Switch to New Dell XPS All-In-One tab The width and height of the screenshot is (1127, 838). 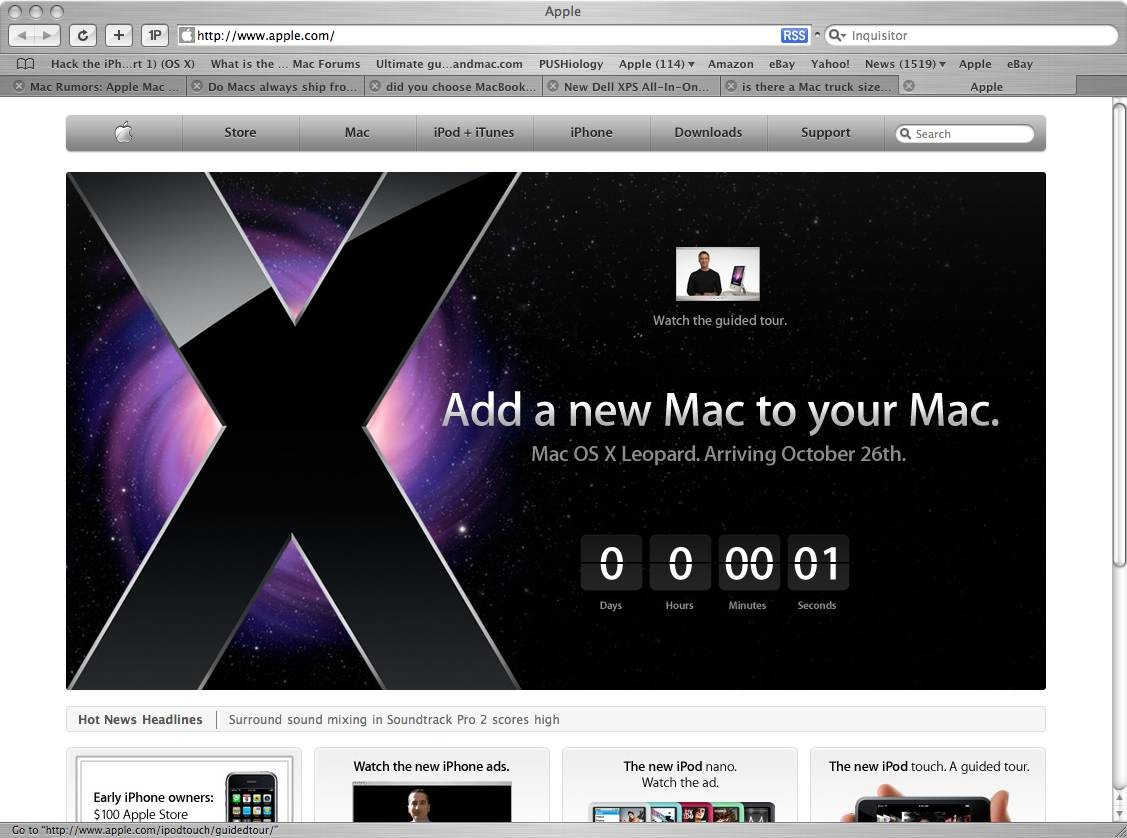coord(637,87)
